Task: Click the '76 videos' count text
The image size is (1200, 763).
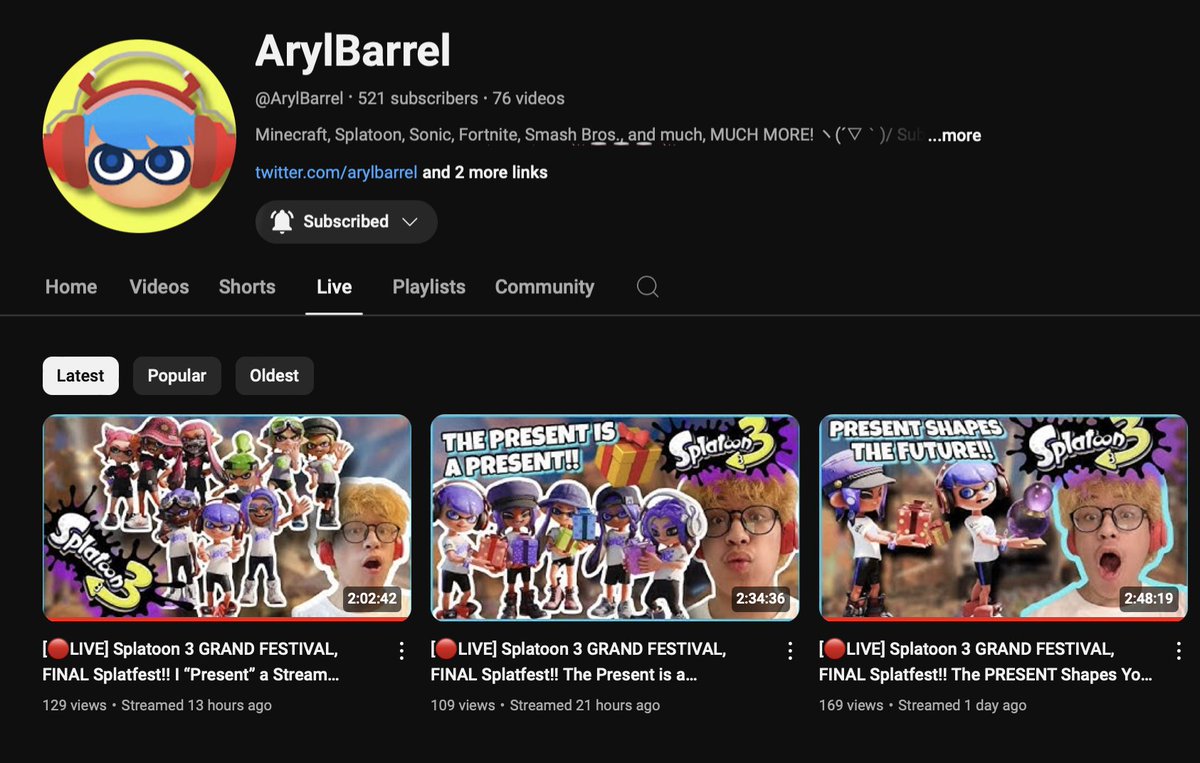Action: pos(529,98)
